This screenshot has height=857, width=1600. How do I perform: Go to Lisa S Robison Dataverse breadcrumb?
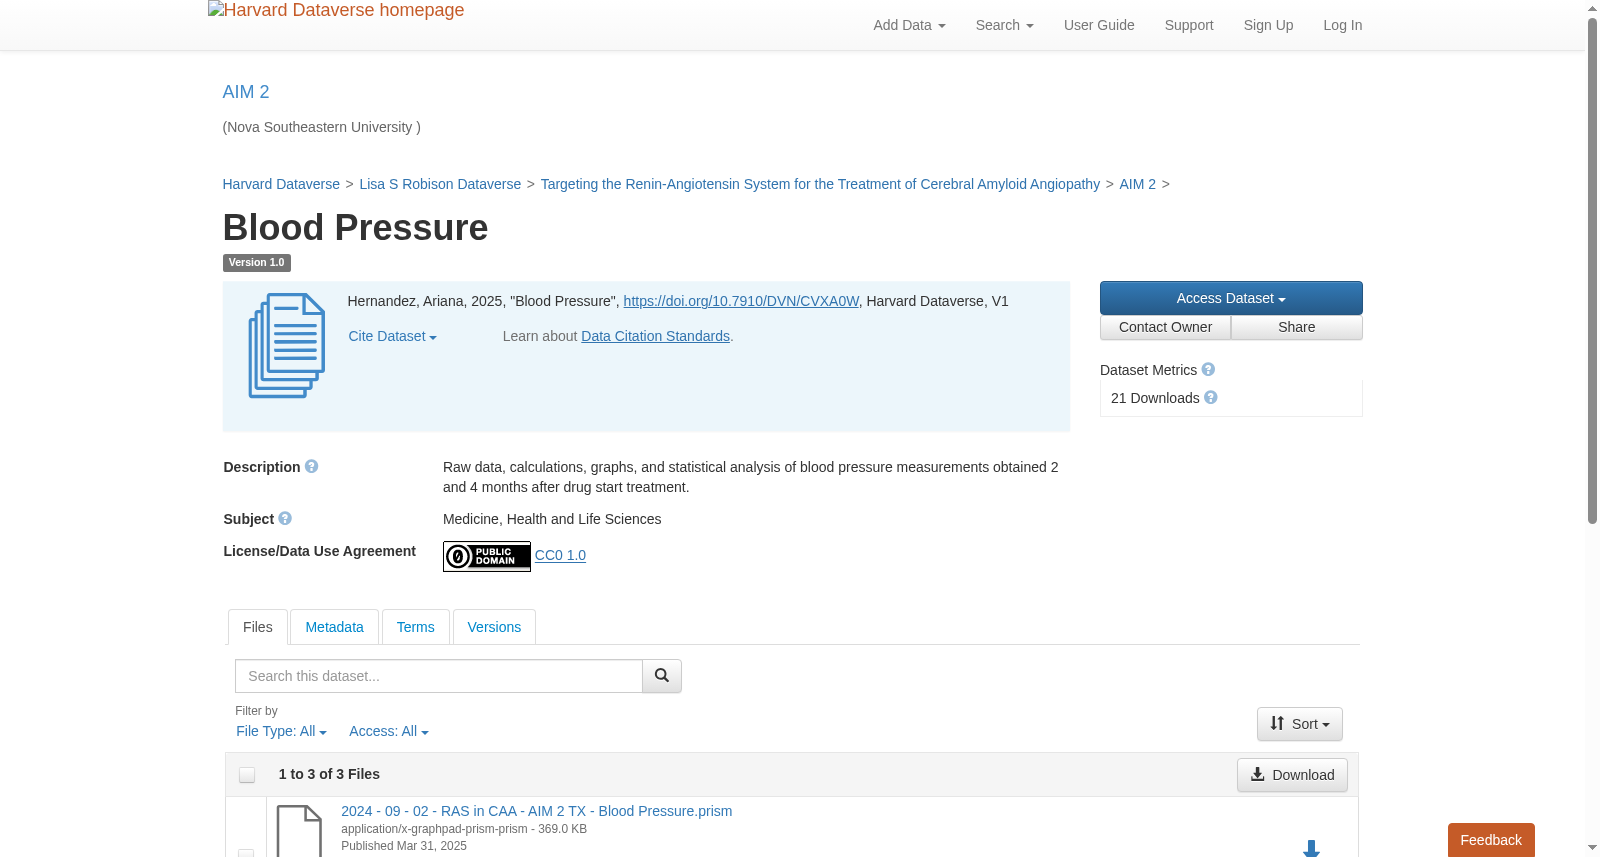pos(440,184)
